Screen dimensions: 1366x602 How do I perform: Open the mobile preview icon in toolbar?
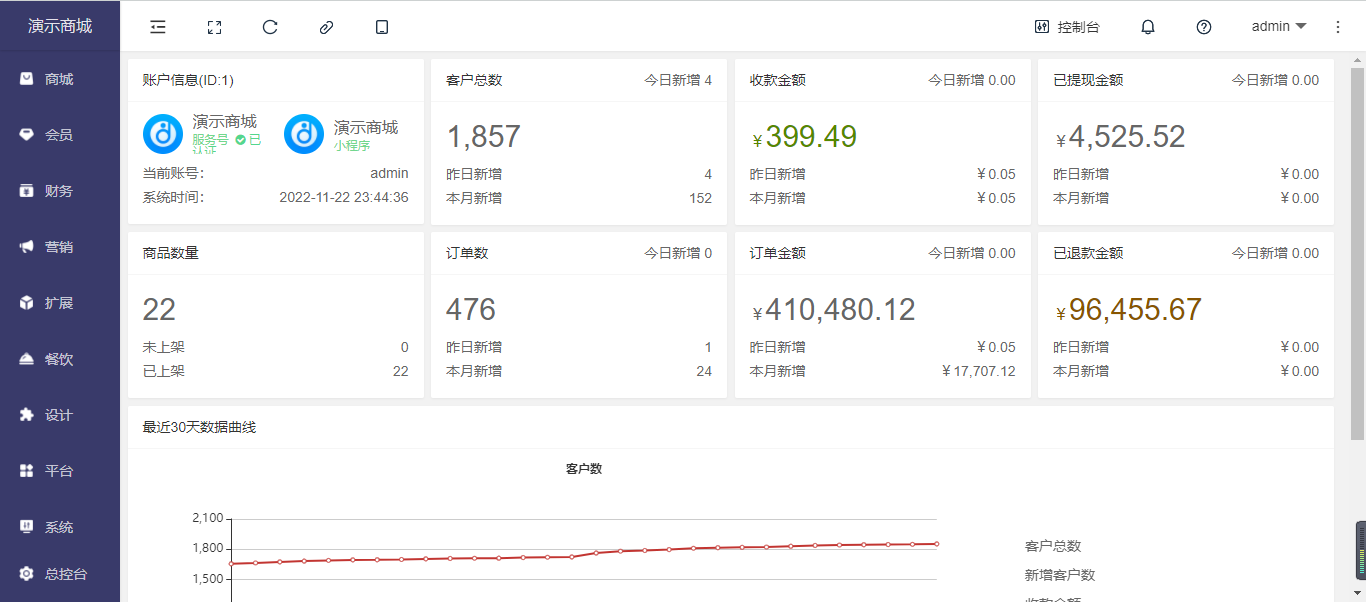click(382, 27)
